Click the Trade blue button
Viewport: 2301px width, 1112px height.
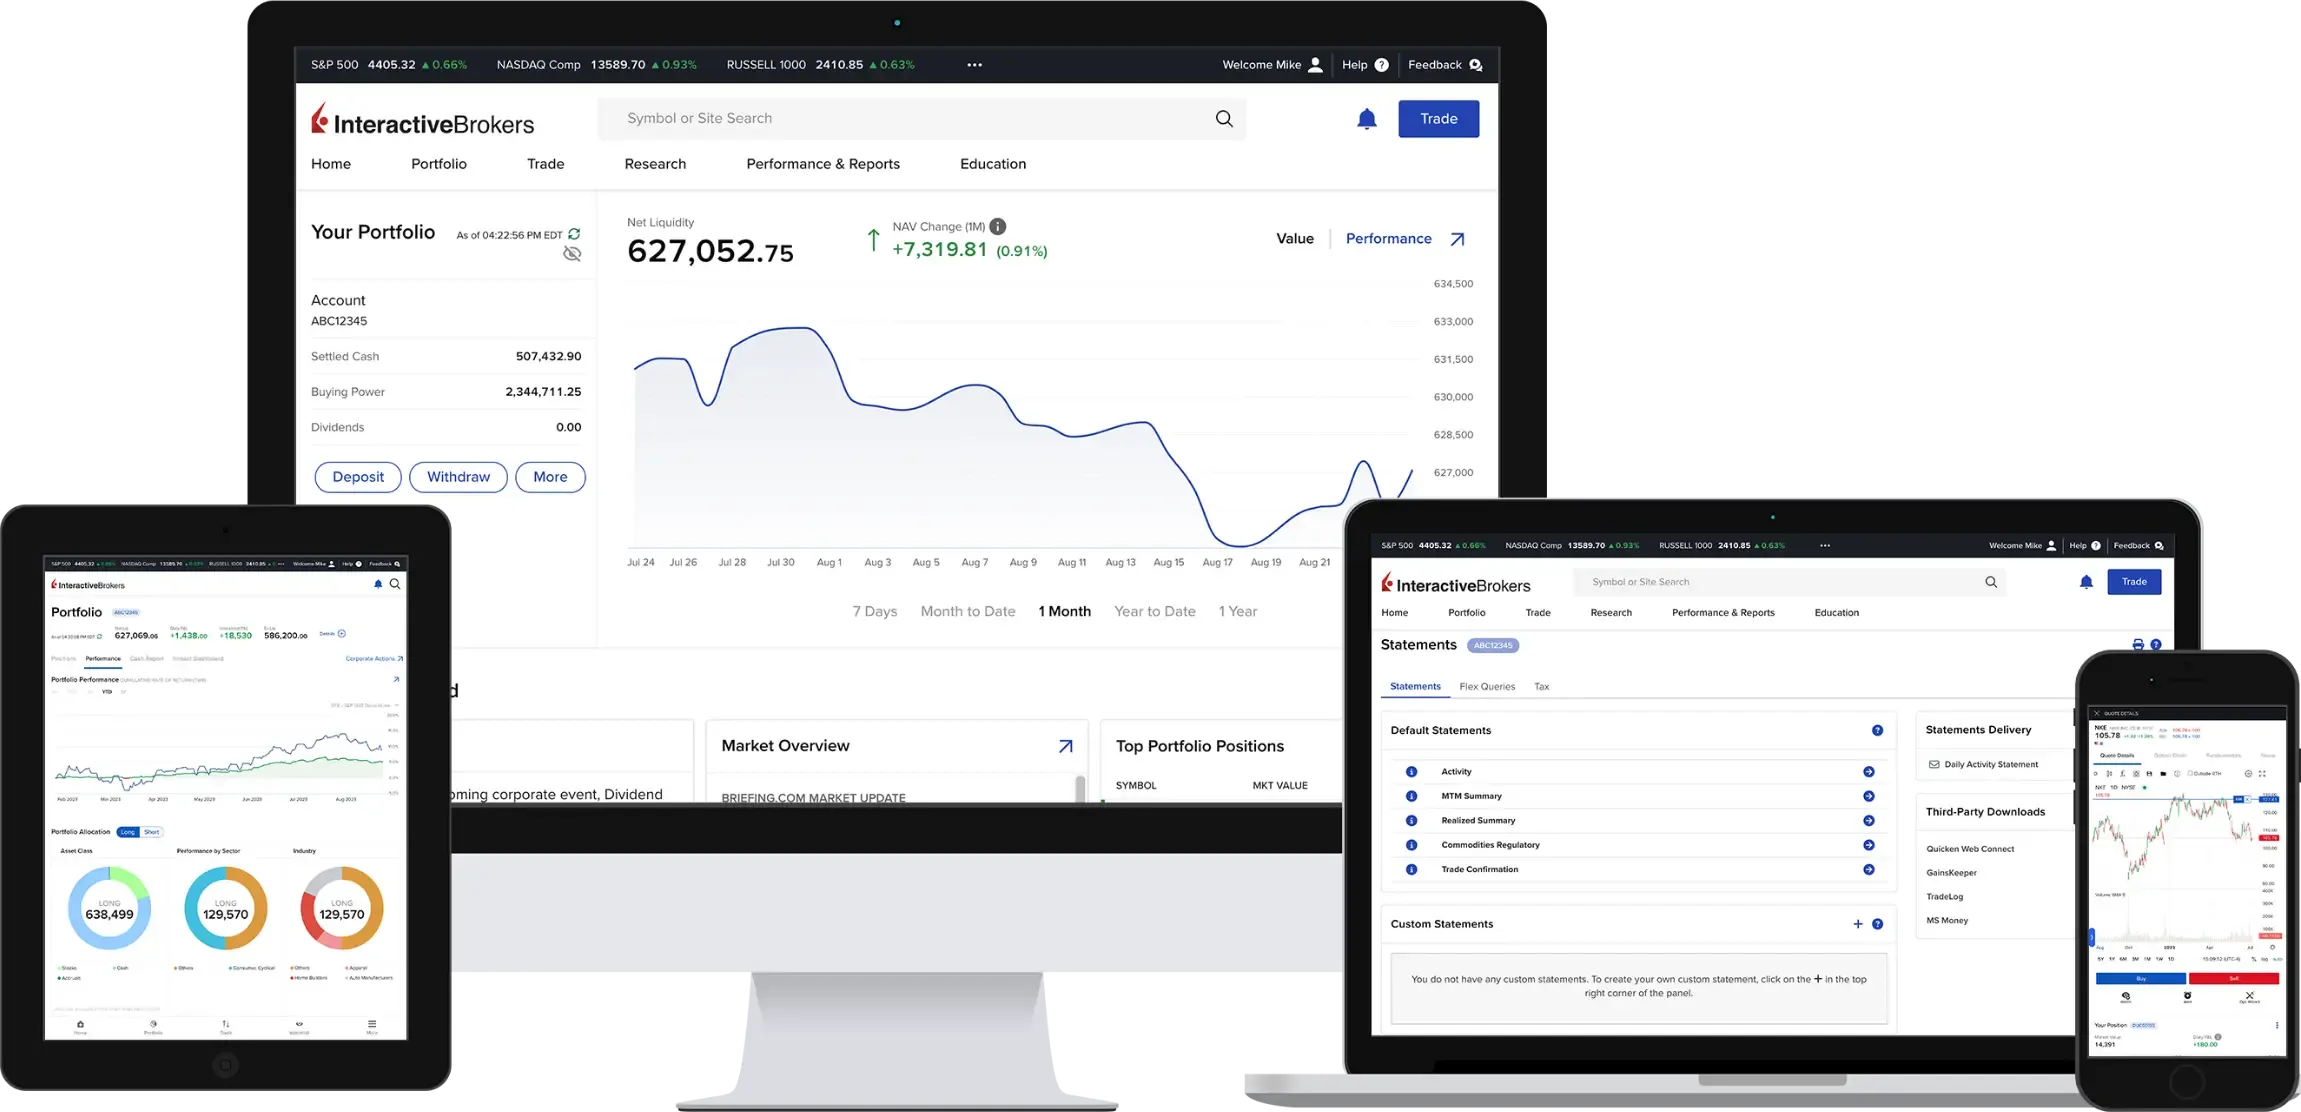[x=1438, y=117]
